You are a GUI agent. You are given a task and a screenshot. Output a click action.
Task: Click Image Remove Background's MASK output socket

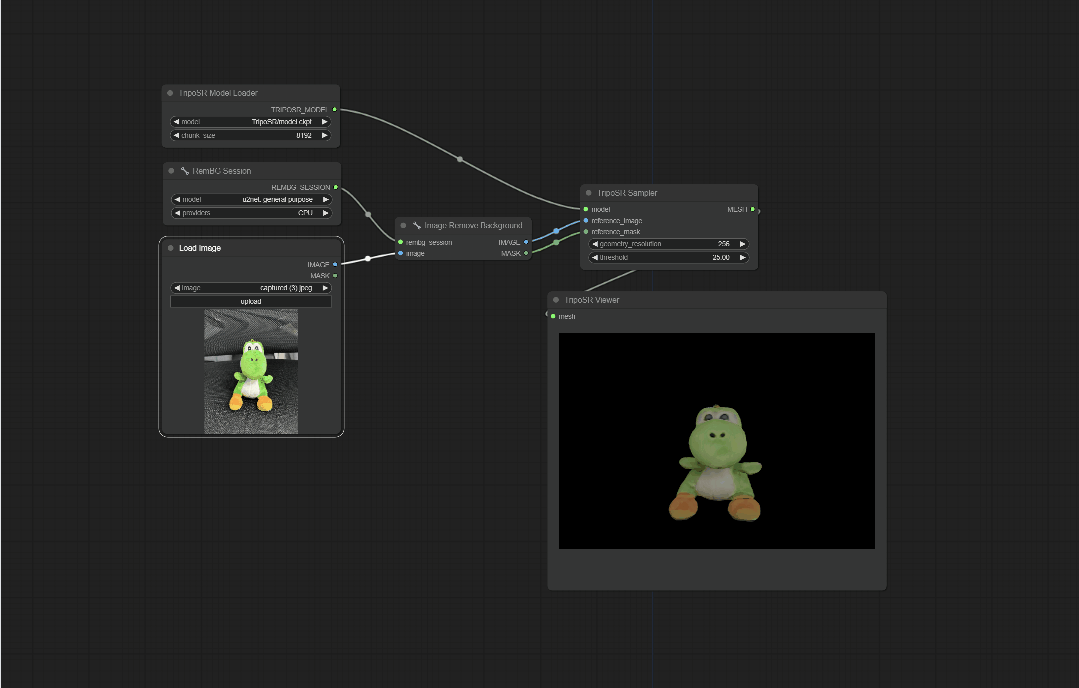[526, 253]
